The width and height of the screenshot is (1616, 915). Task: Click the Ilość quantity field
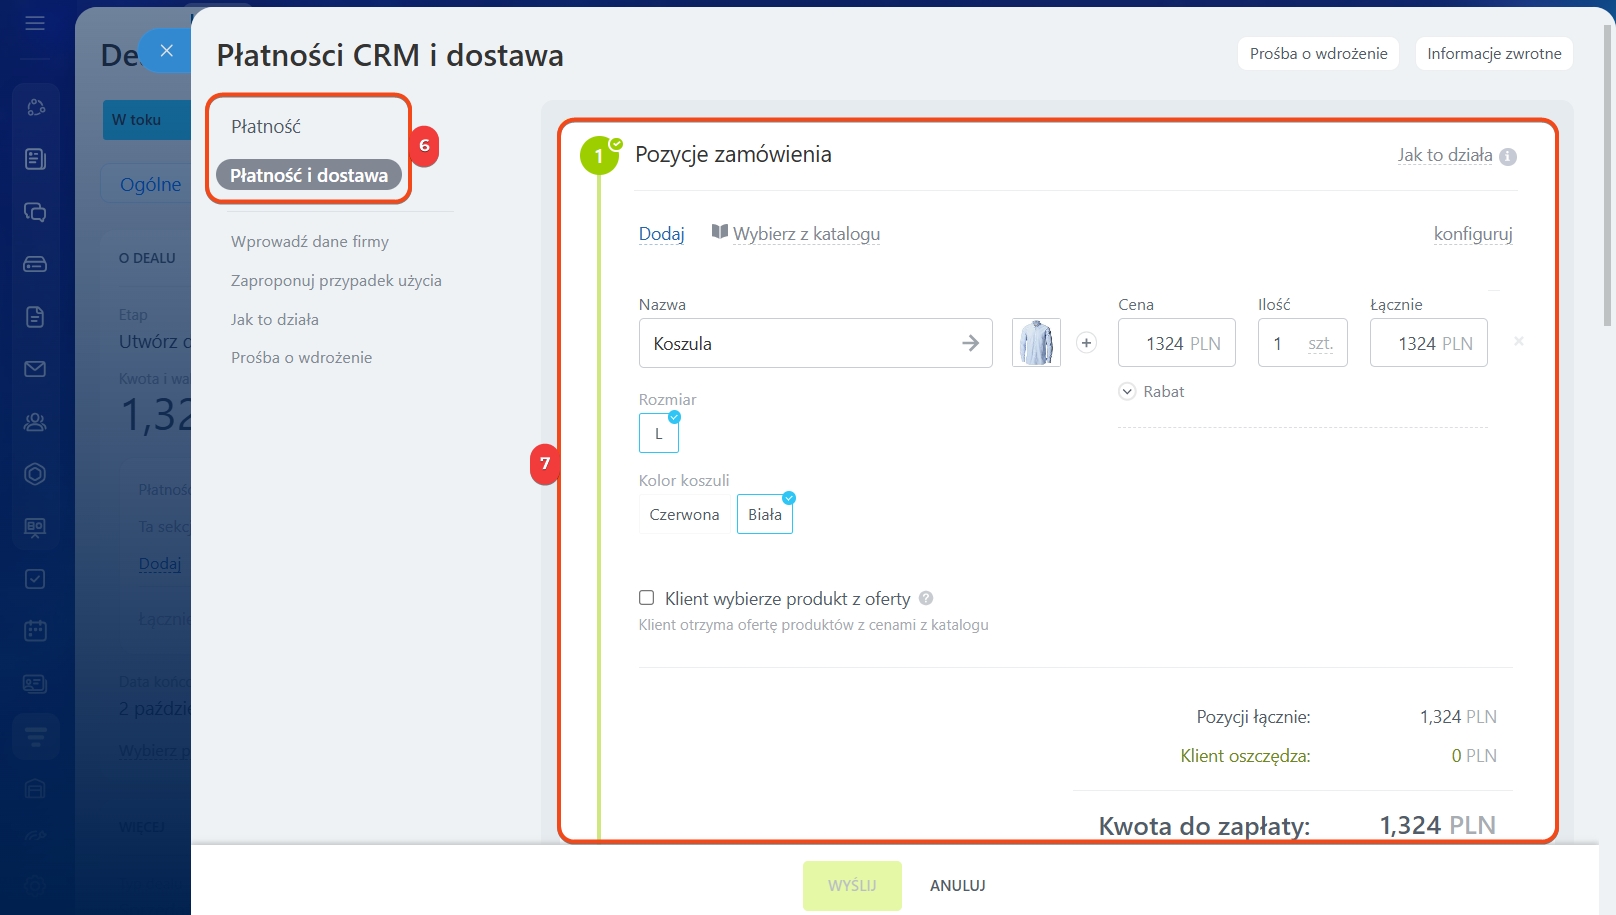(x=1303, y=343)
